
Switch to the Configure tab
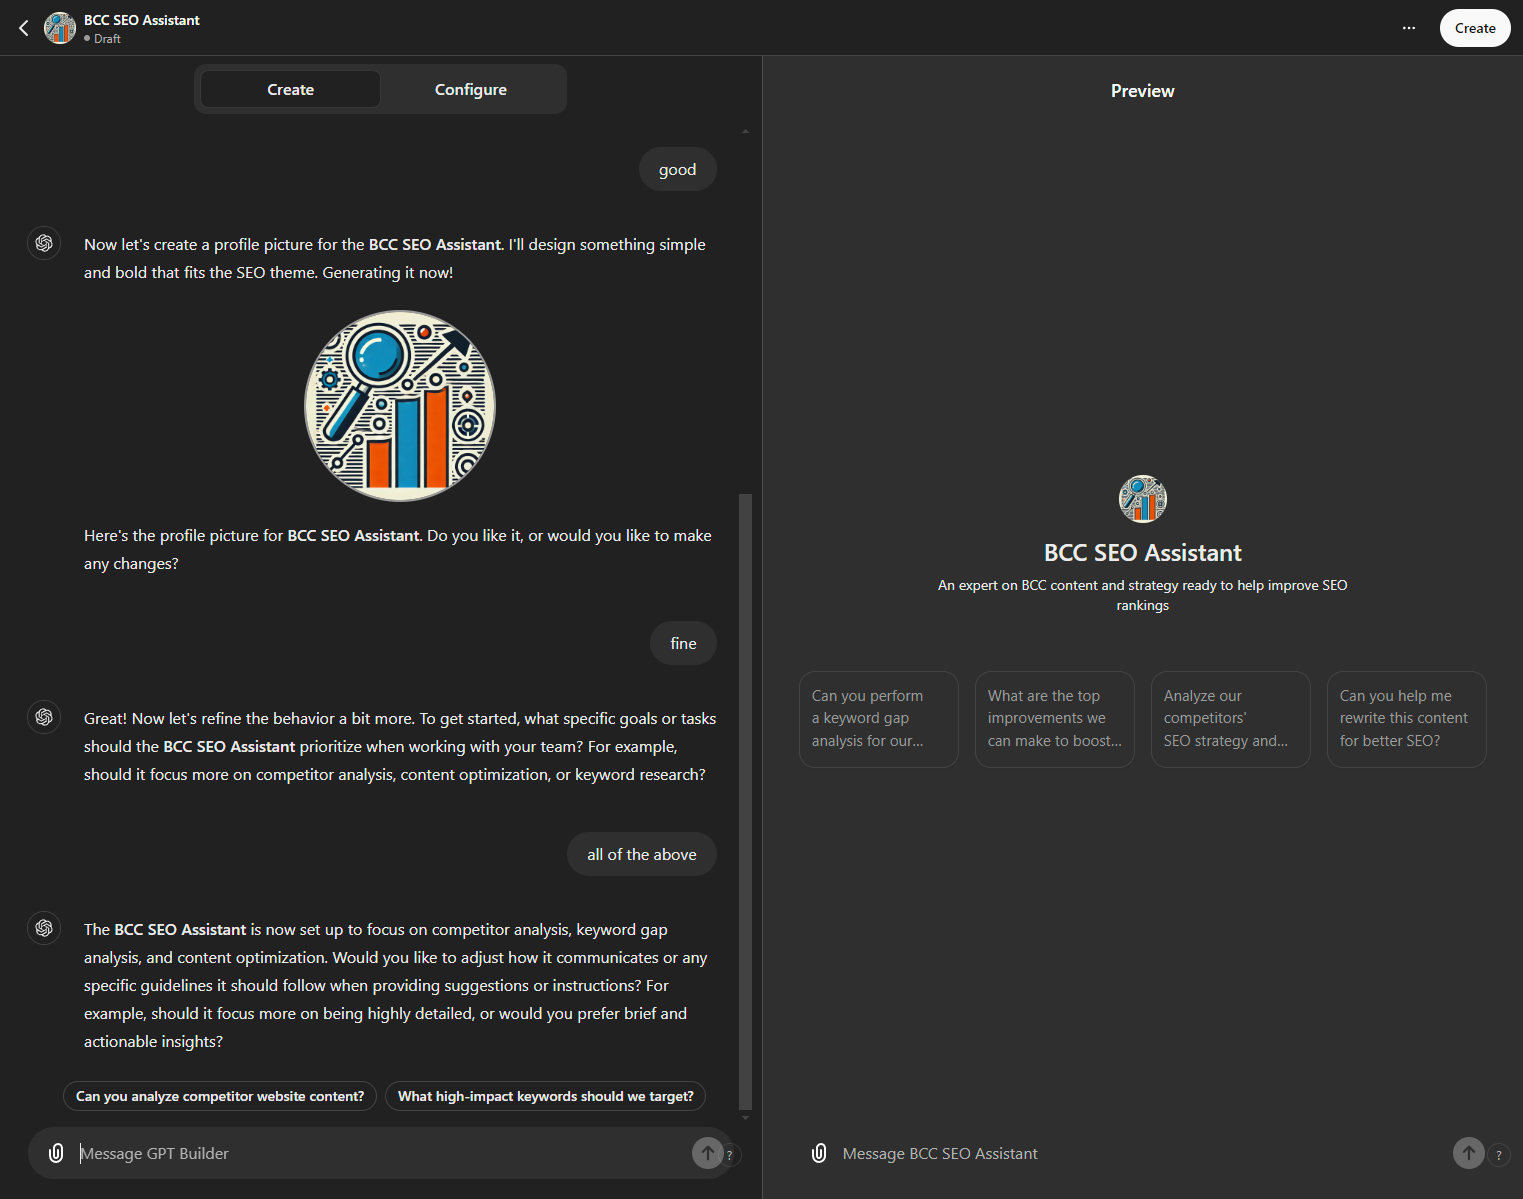pyautogui.click(x=471, y=89)
